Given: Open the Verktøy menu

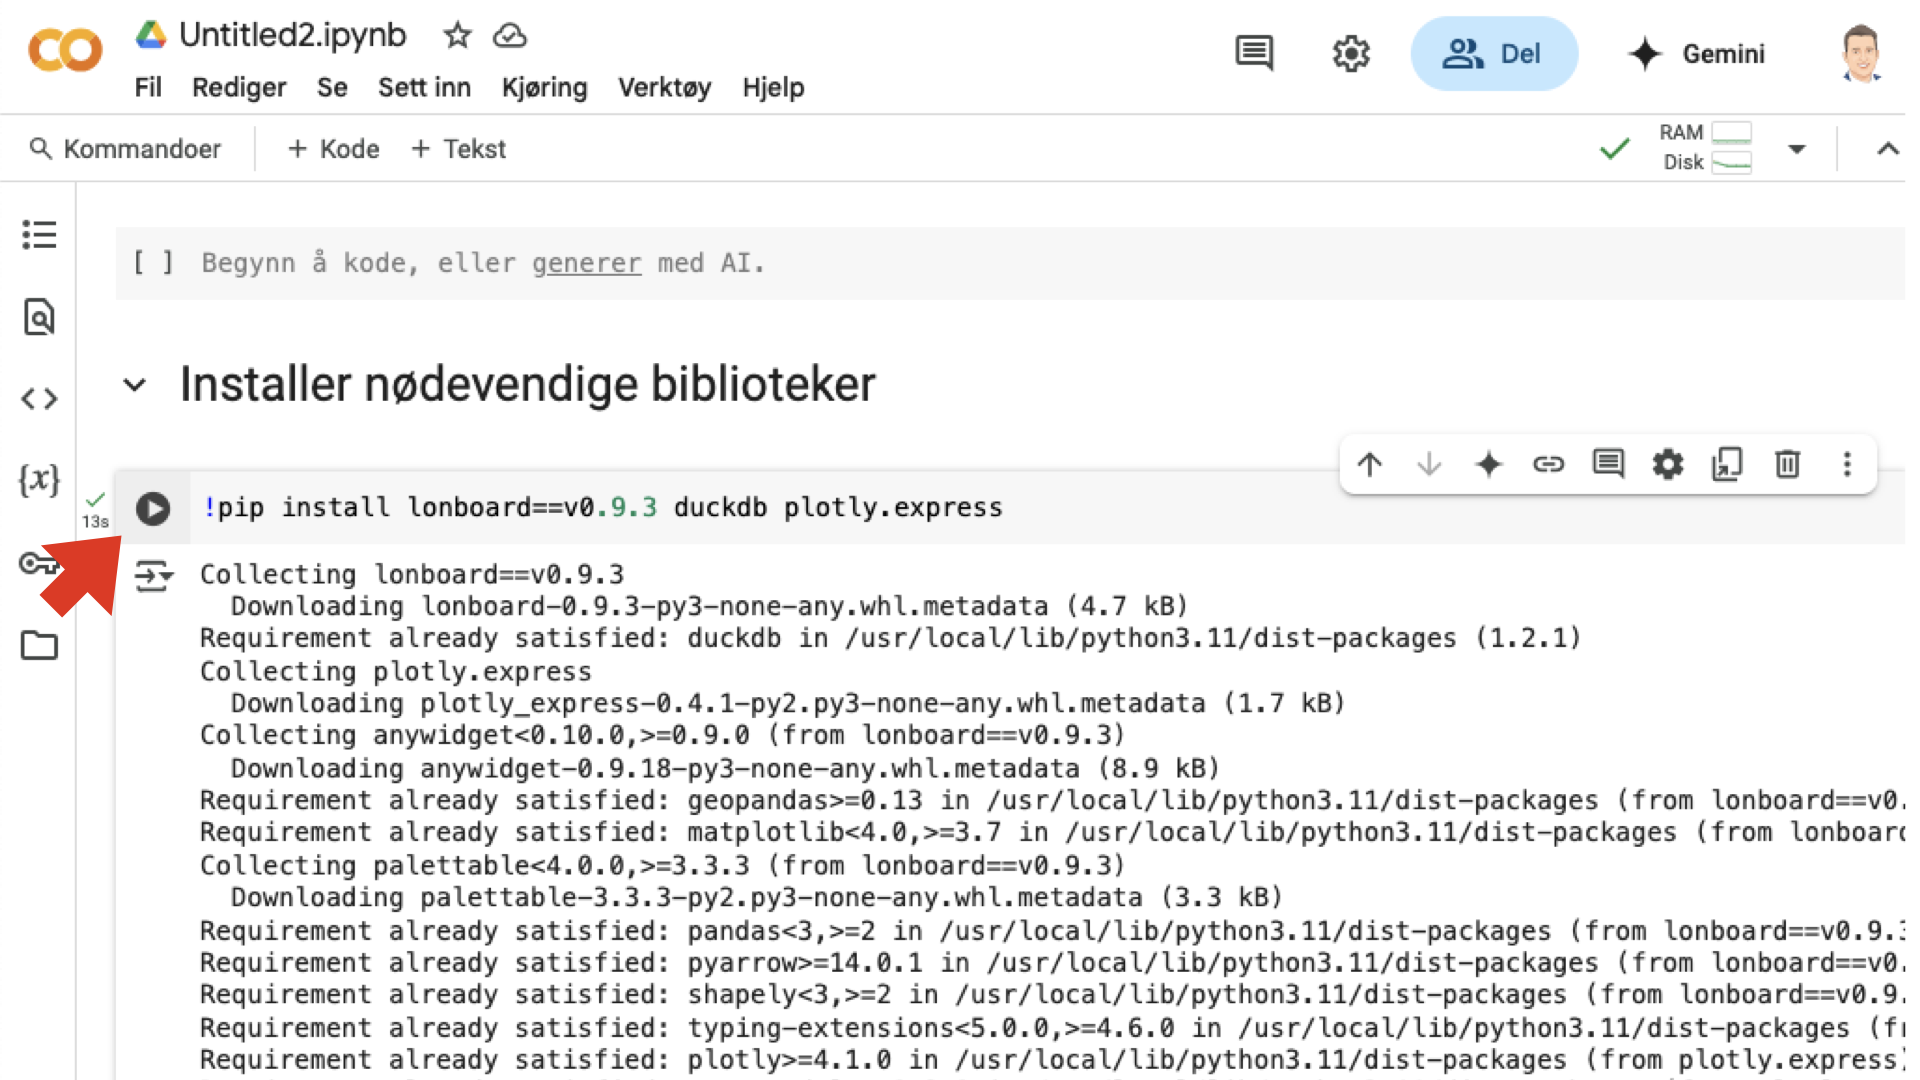Looking at the screenshot, I should (x=664, y=88).
